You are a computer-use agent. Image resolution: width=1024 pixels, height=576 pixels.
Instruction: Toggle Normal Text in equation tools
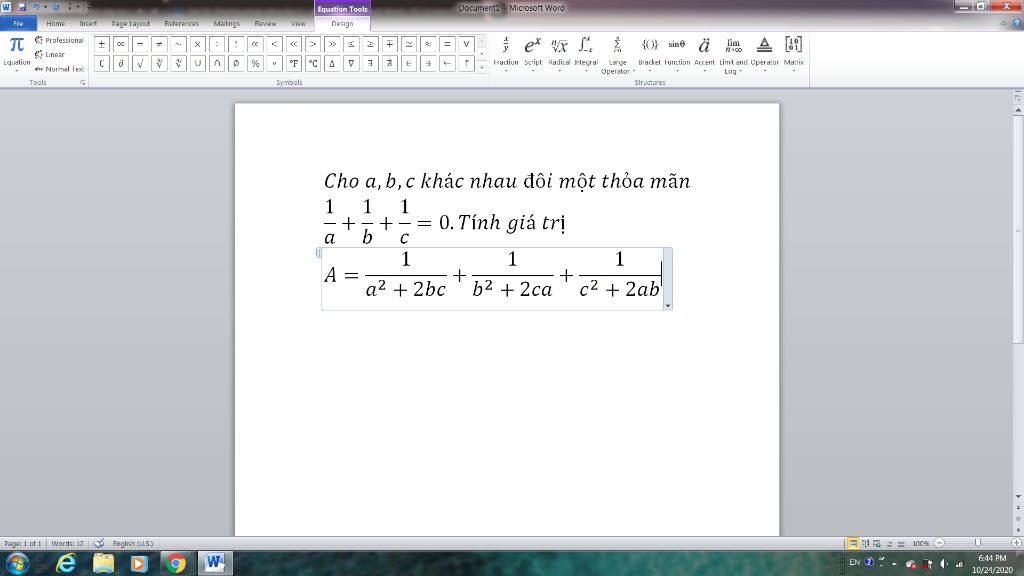pyautogui.click(x=59, y=69)
